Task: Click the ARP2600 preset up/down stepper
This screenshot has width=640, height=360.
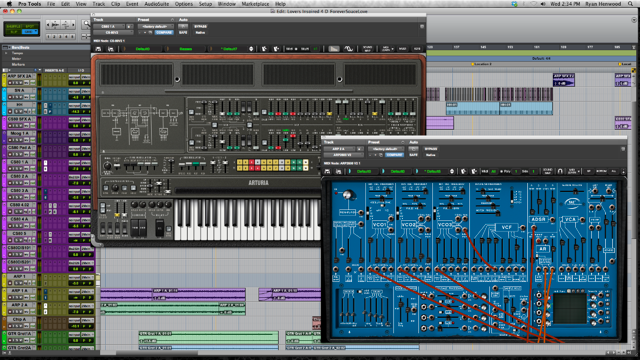Action: point(452,171)
